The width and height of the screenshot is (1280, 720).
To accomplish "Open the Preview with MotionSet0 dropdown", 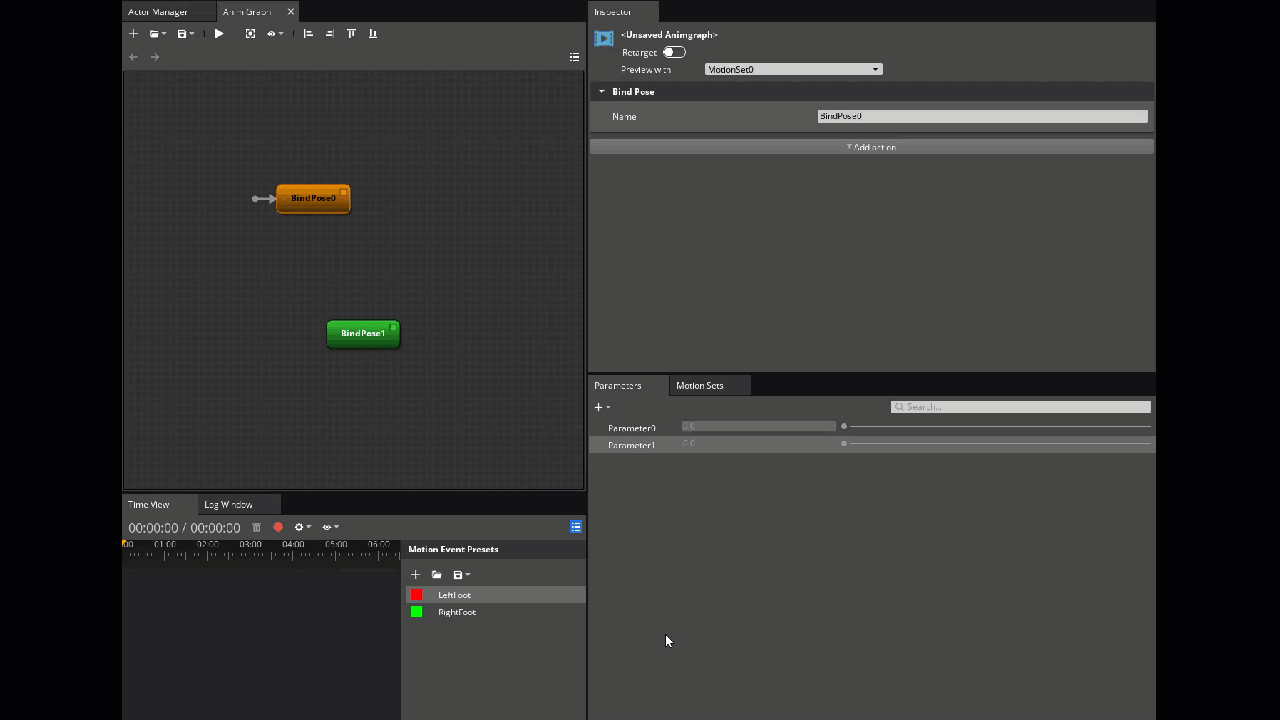I will (x=793, y=69).
